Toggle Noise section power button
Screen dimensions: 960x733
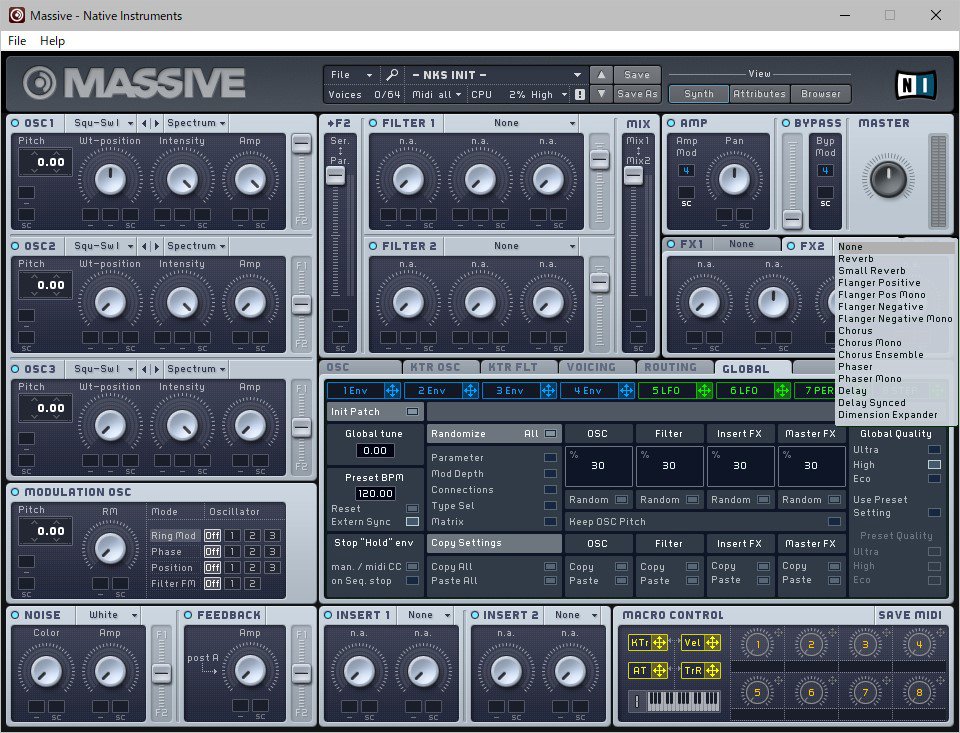[x=15, y=615]
